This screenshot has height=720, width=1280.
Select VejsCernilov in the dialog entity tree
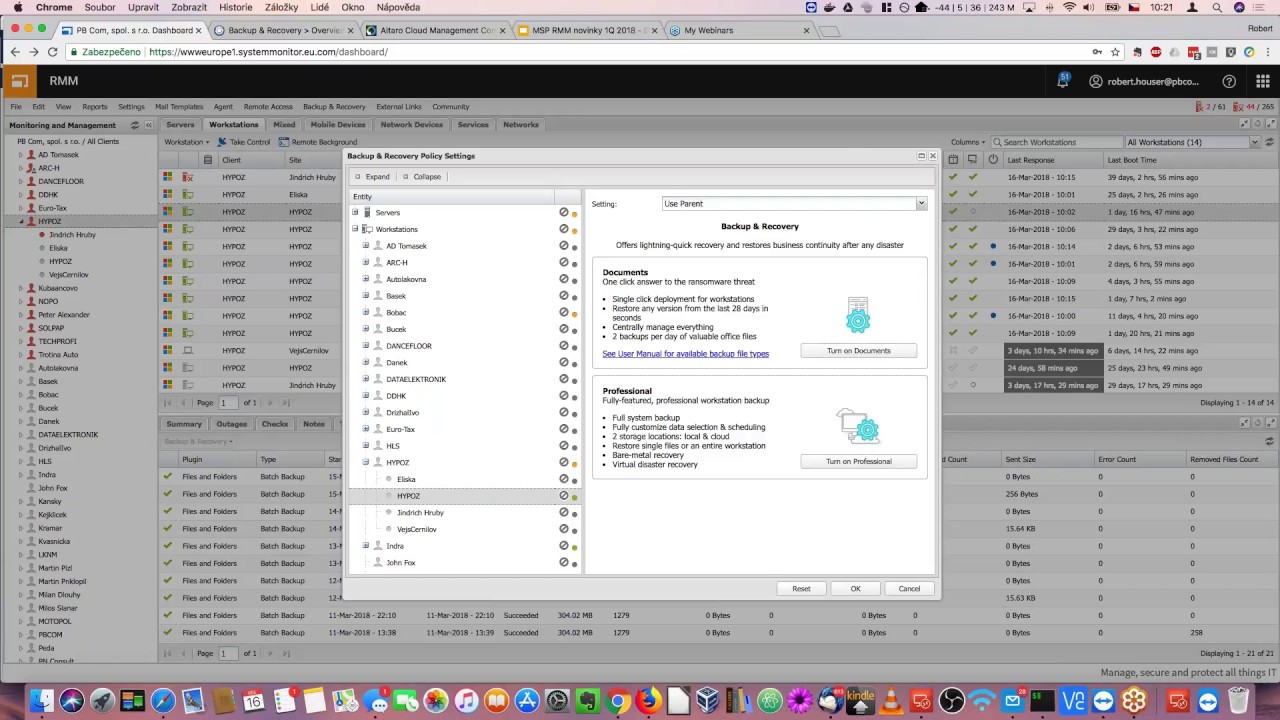tap(416, 529)
